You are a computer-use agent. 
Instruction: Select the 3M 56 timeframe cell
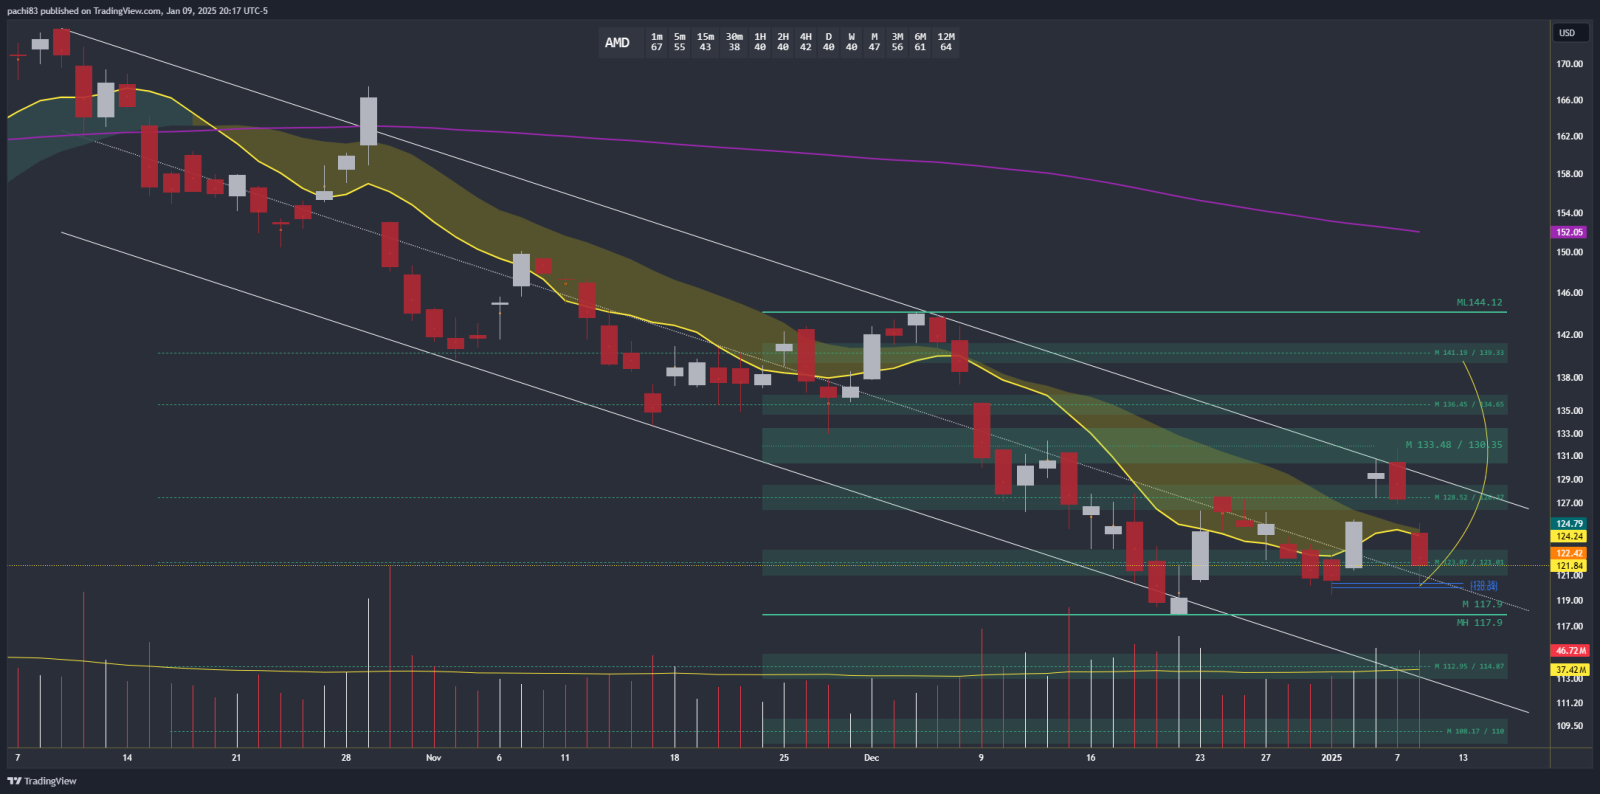[898, 42]
